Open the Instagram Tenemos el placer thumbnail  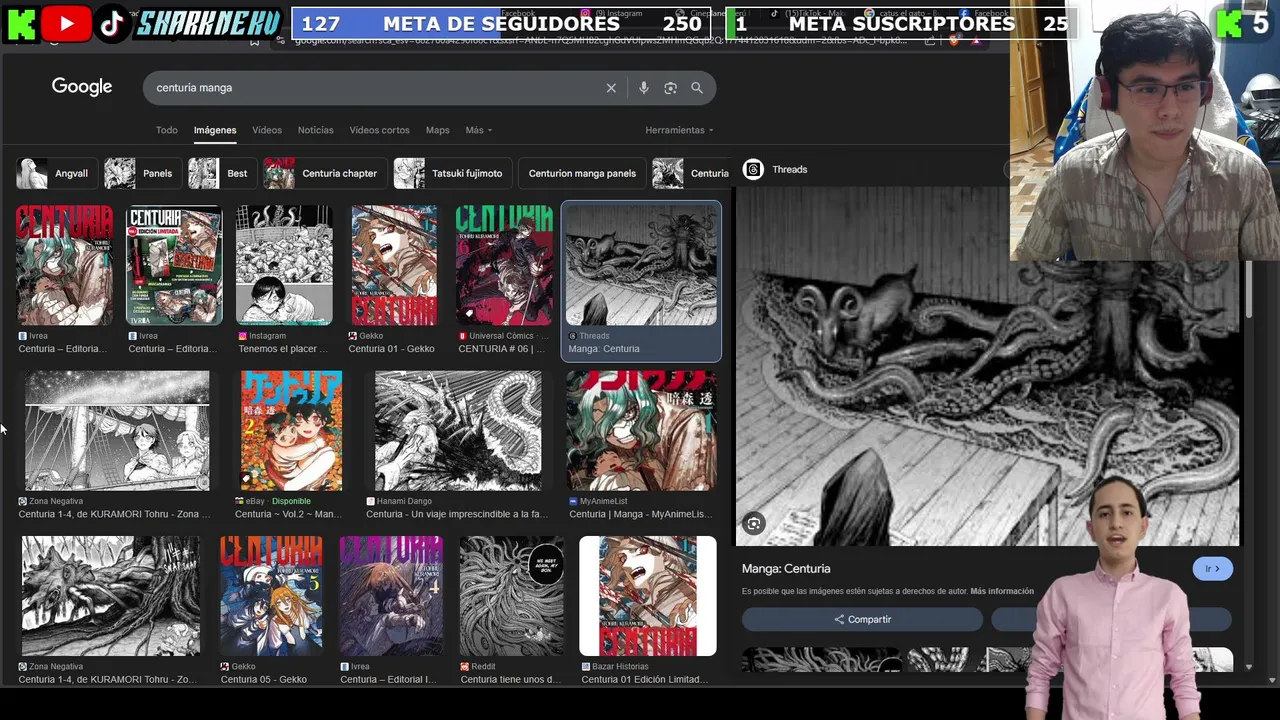[284, 265]
